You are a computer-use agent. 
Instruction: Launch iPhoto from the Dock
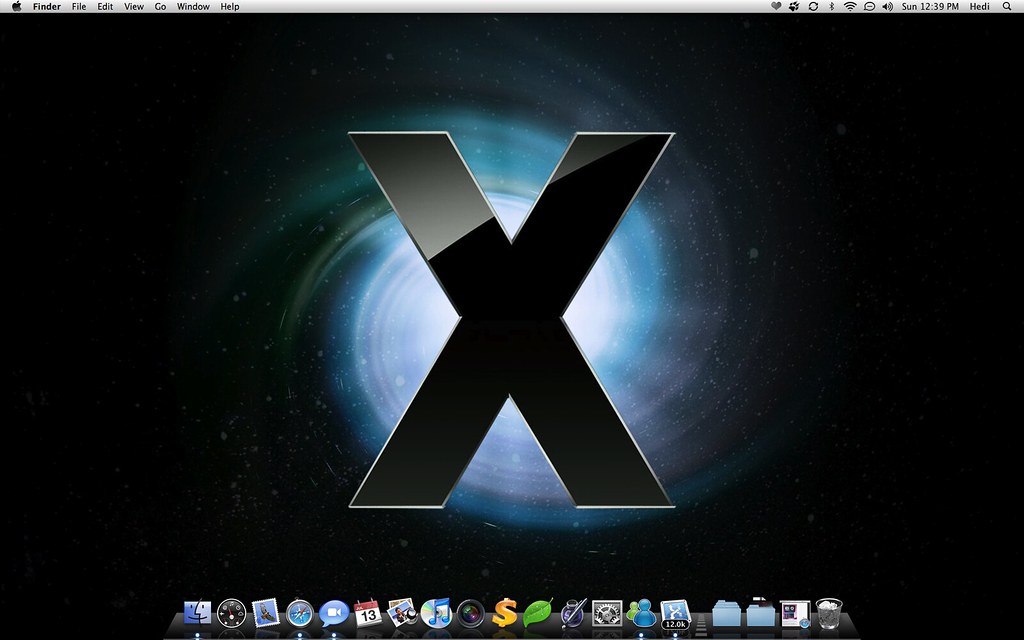click(x=402, y=614)
